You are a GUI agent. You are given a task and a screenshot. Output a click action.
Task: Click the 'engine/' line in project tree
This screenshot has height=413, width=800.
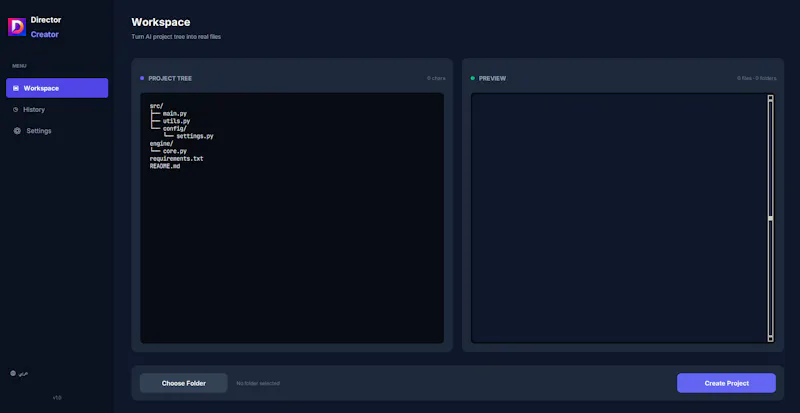(162, 143)
